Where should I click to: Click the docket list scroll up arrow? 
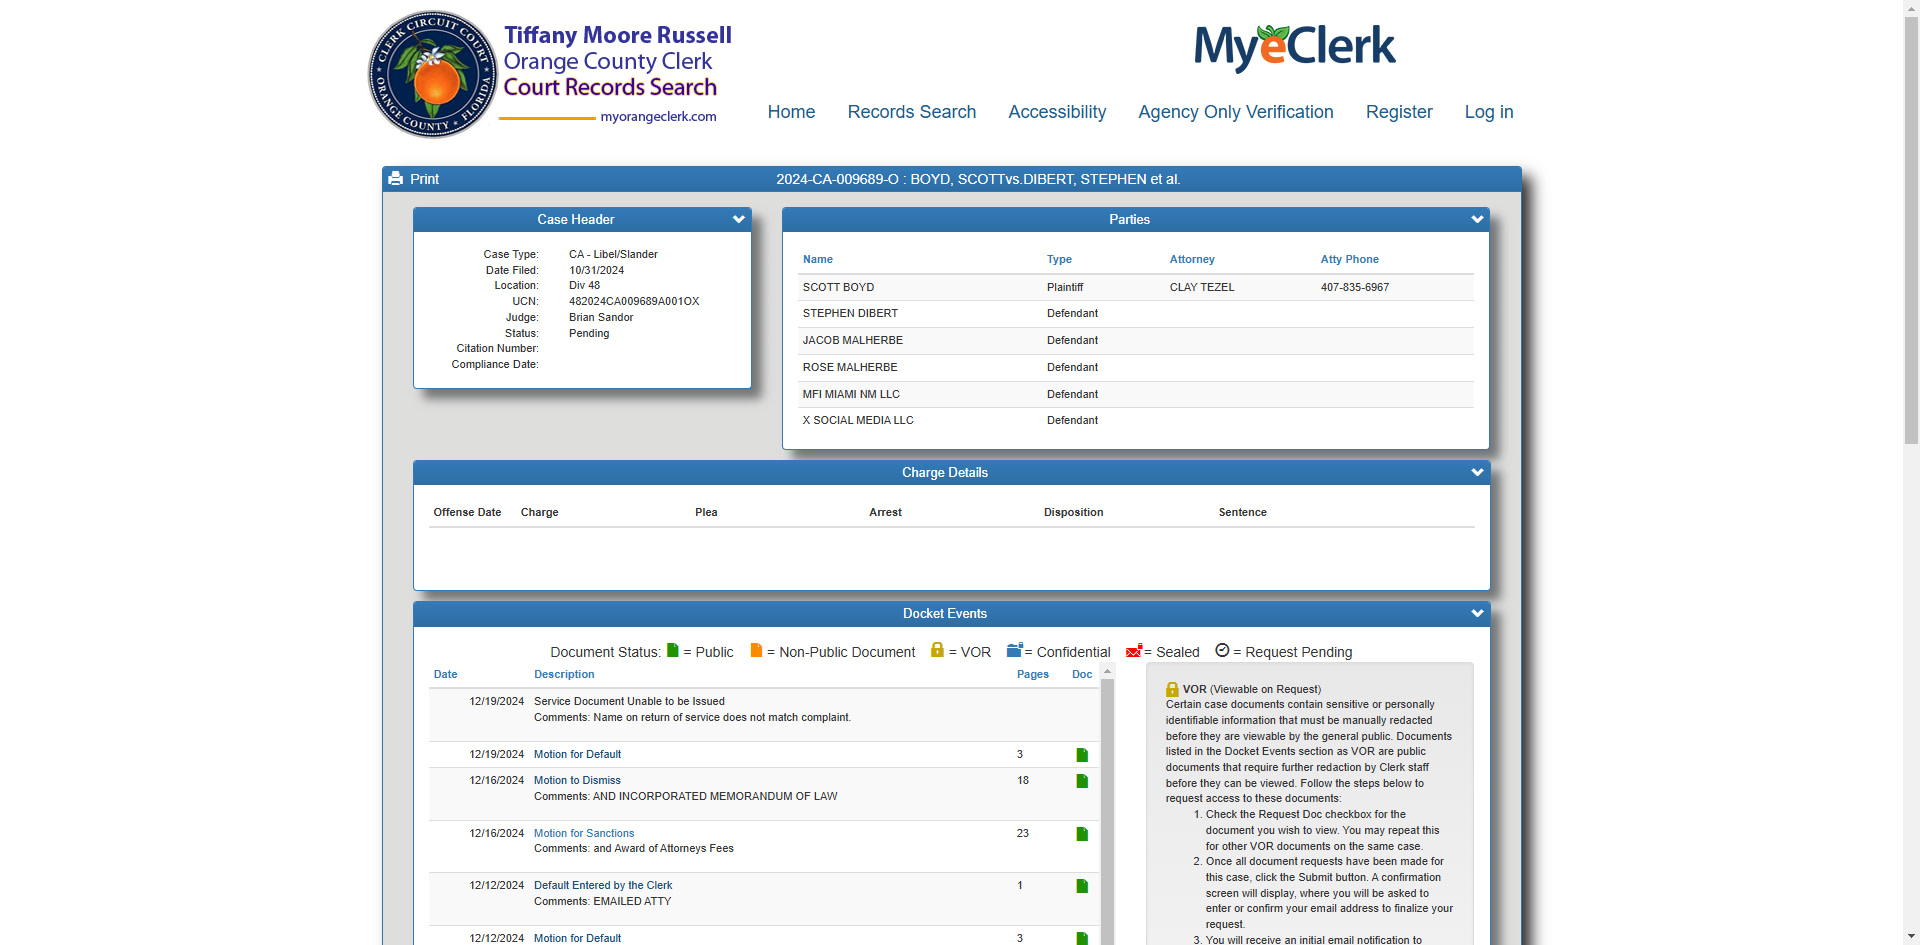[x=1107, y=671]
